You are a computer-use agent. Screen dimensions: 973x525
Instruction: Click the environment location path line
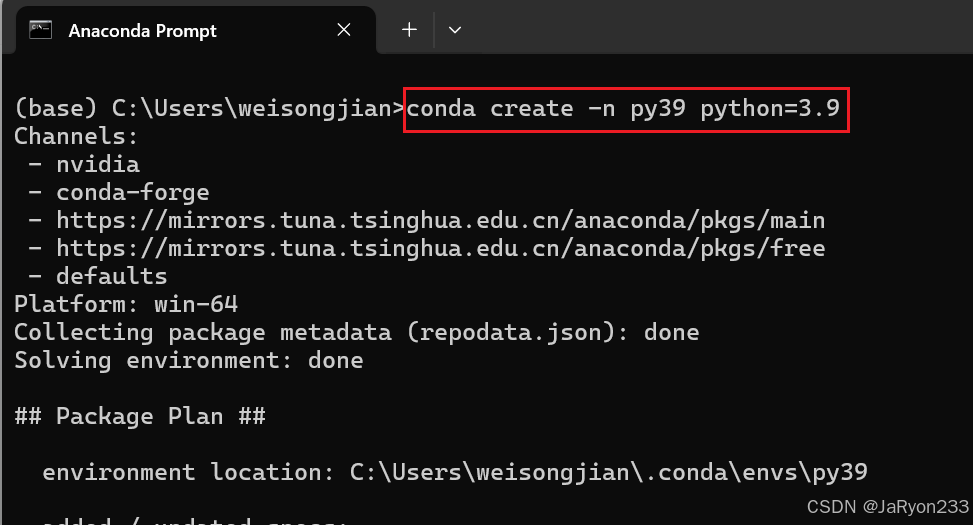click(x=455, y=473)
